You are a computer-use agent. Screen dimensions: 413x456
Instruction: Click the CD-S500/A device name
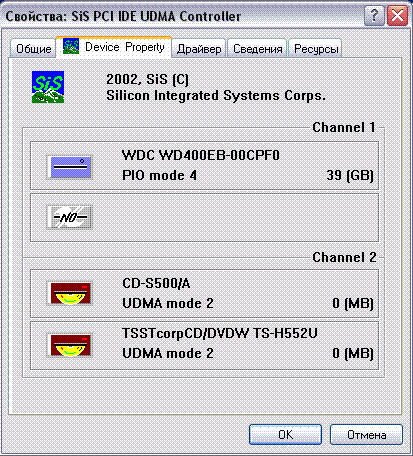pos(156,283)
